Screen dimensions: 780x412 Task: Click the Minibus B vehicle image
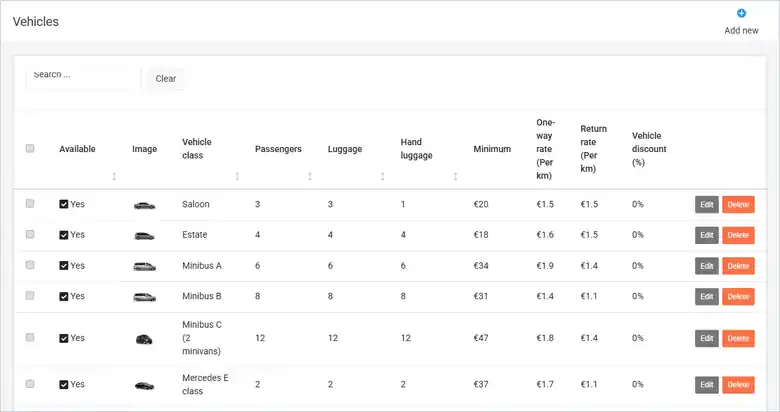(x=144, y=297)
